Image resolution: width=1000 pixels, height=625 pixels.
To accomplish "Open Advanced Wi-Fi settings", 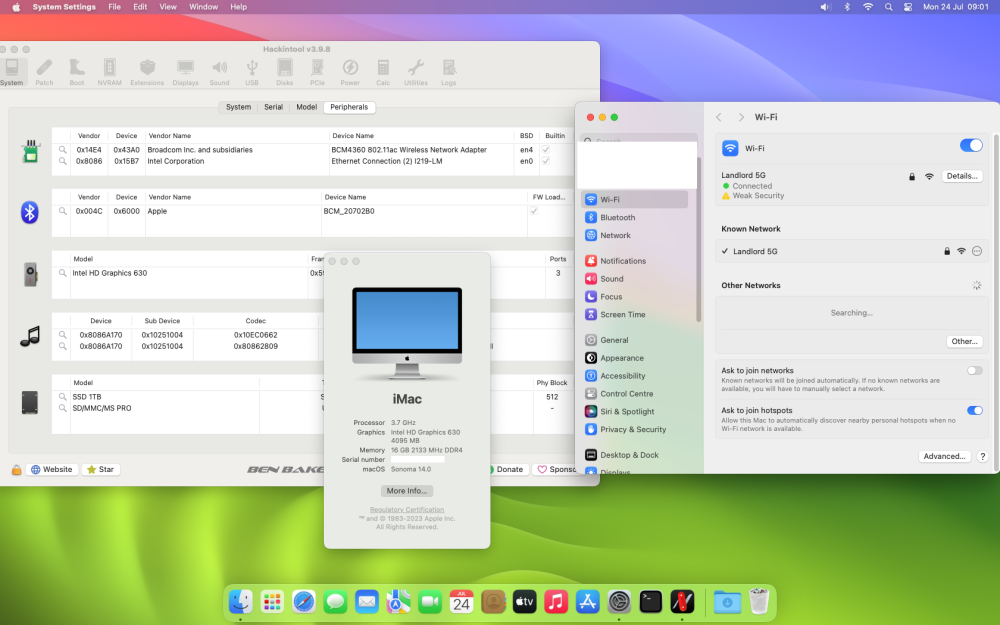I will click(945, 457).
